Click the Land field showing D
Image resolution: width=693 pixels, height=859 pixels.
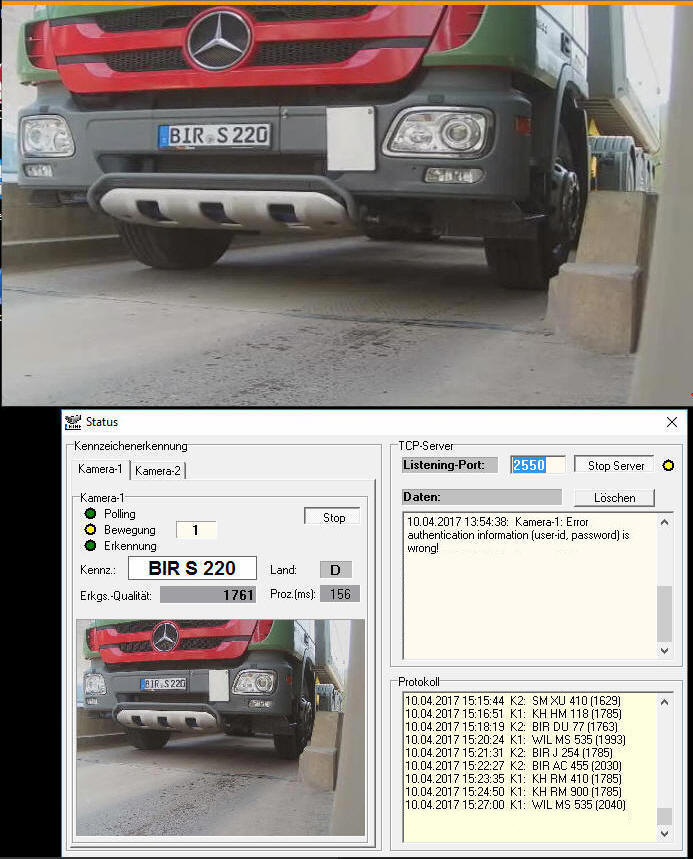tap(335, 570)
